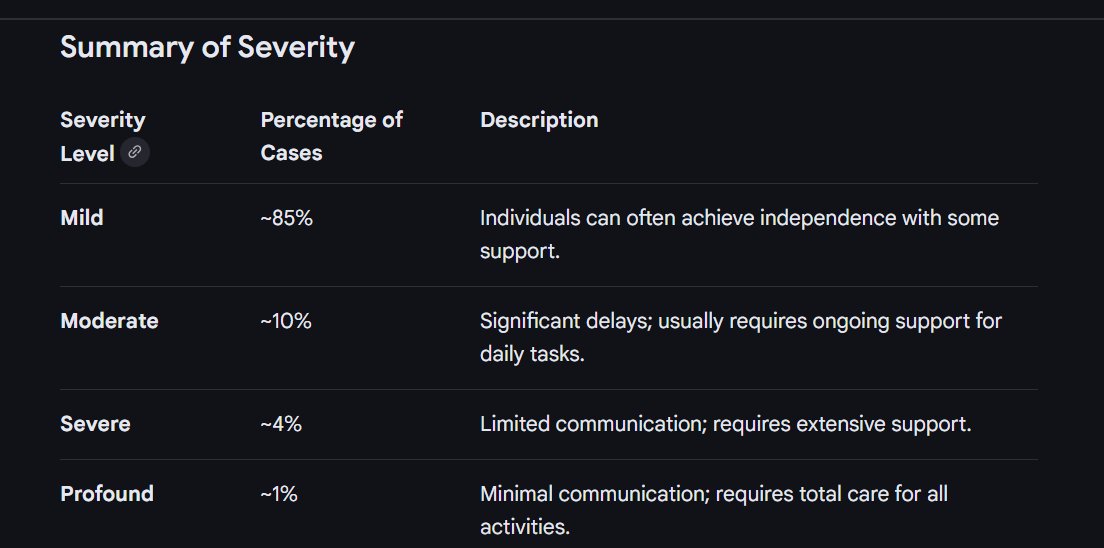Image resolution: width=1104 pixels, height=548 pixels.
Task: Click the ~85% percentage cell
Action: point(286,217)
